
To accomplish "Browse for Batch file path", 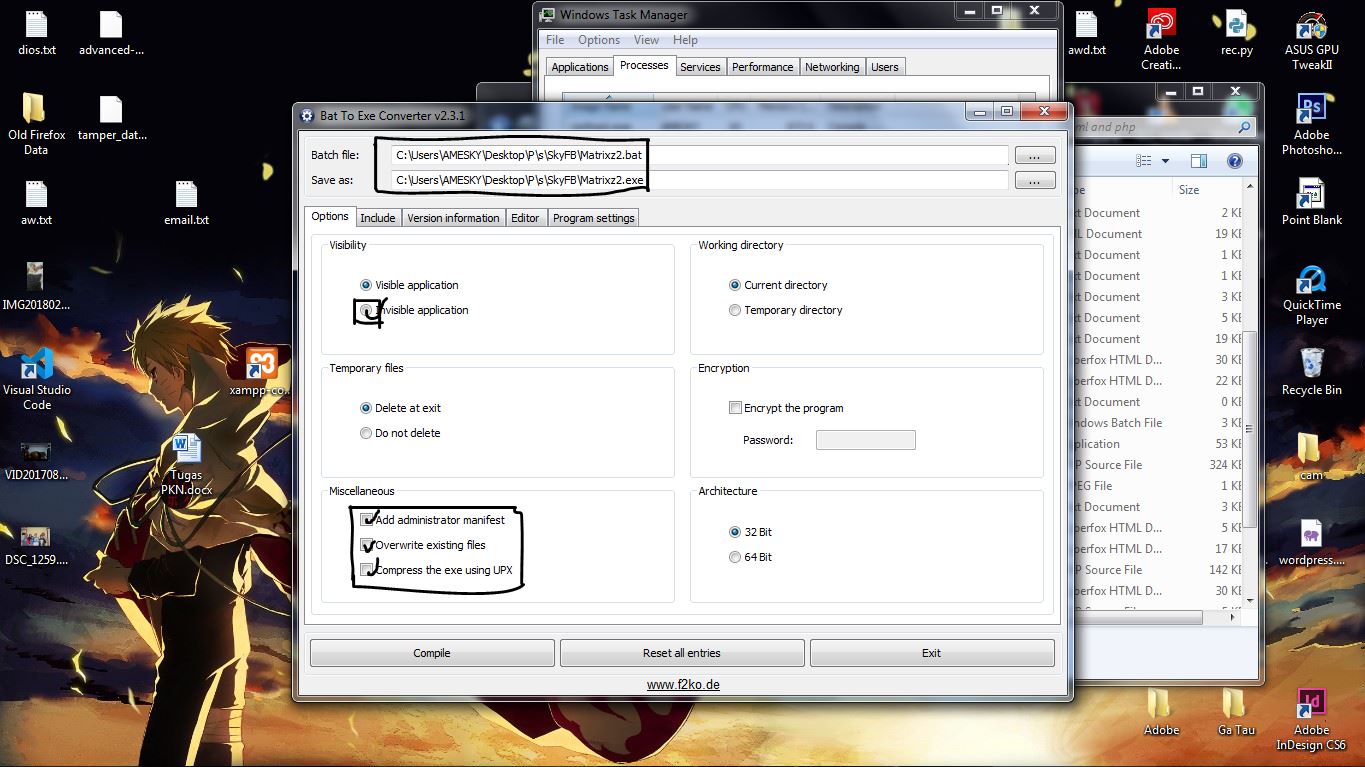I will click(x=1034, y=156).
